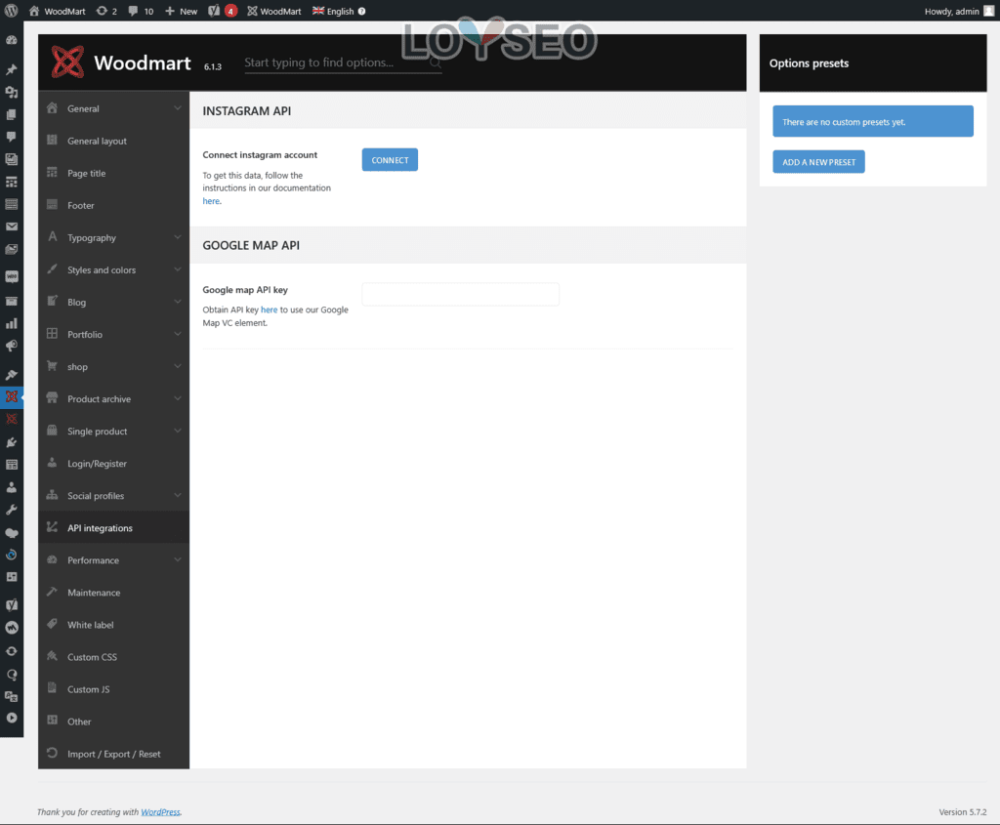The image size is (1000, 825).
Task: Expand the General section chevron
Action: [x=177, y=108]
